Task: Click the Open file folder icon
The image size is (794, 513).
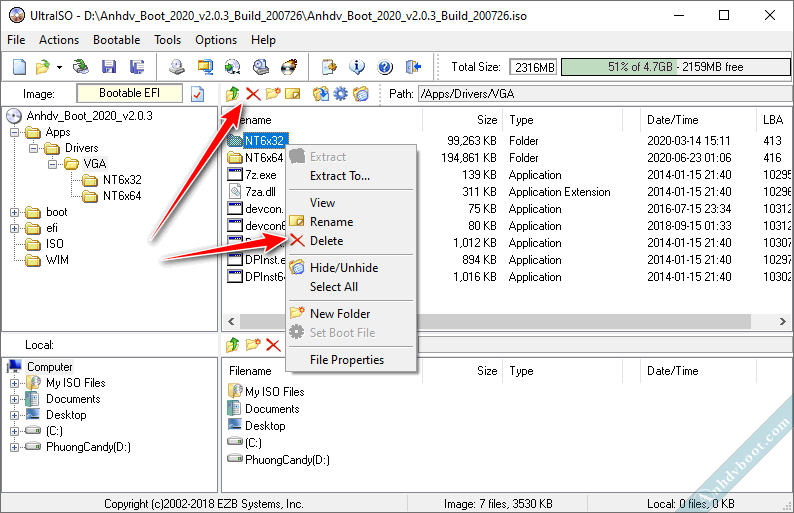Action: click(43, 67)
